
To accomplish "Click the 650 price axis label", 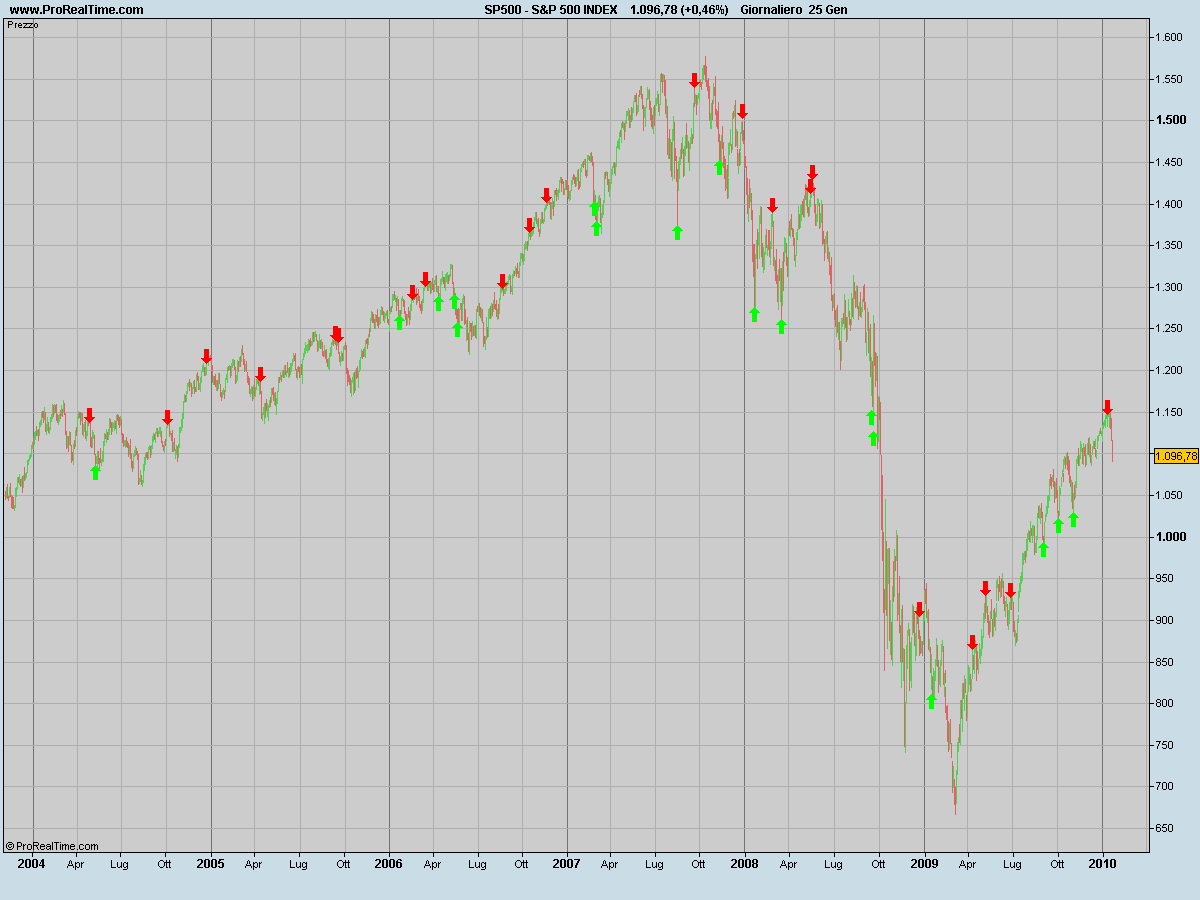I will click(x=1165, y=828).
